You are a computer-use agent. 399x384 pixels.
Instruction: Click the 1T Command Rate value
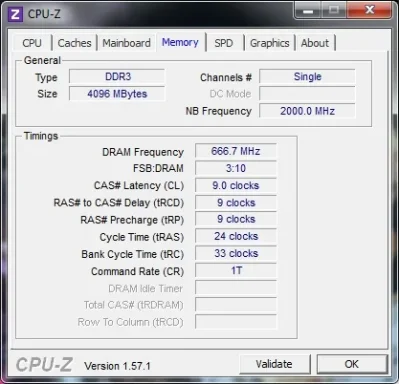click(236, 270)
